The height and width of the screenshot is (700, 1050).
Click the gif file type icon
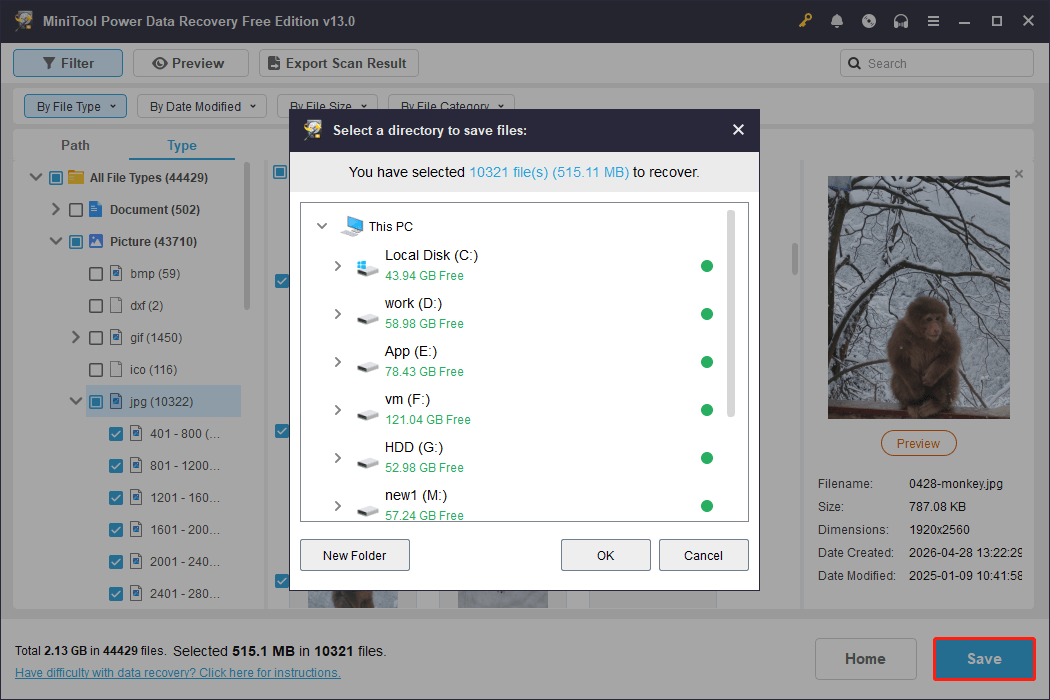pos(116,337)
